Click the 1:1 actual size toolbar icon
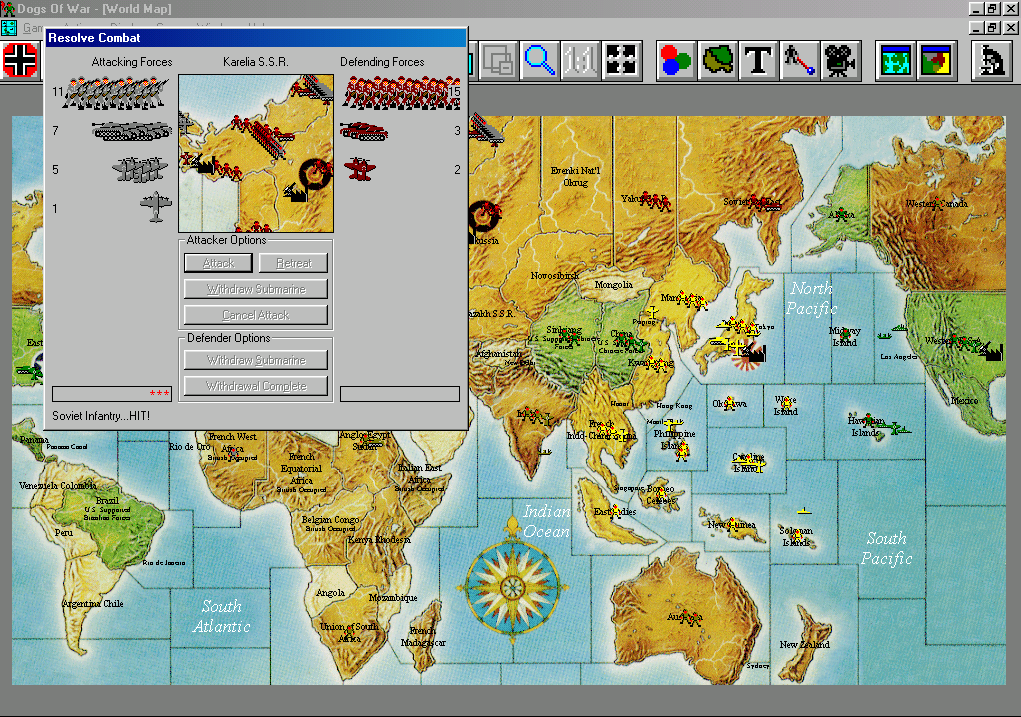 coord(580,61)
